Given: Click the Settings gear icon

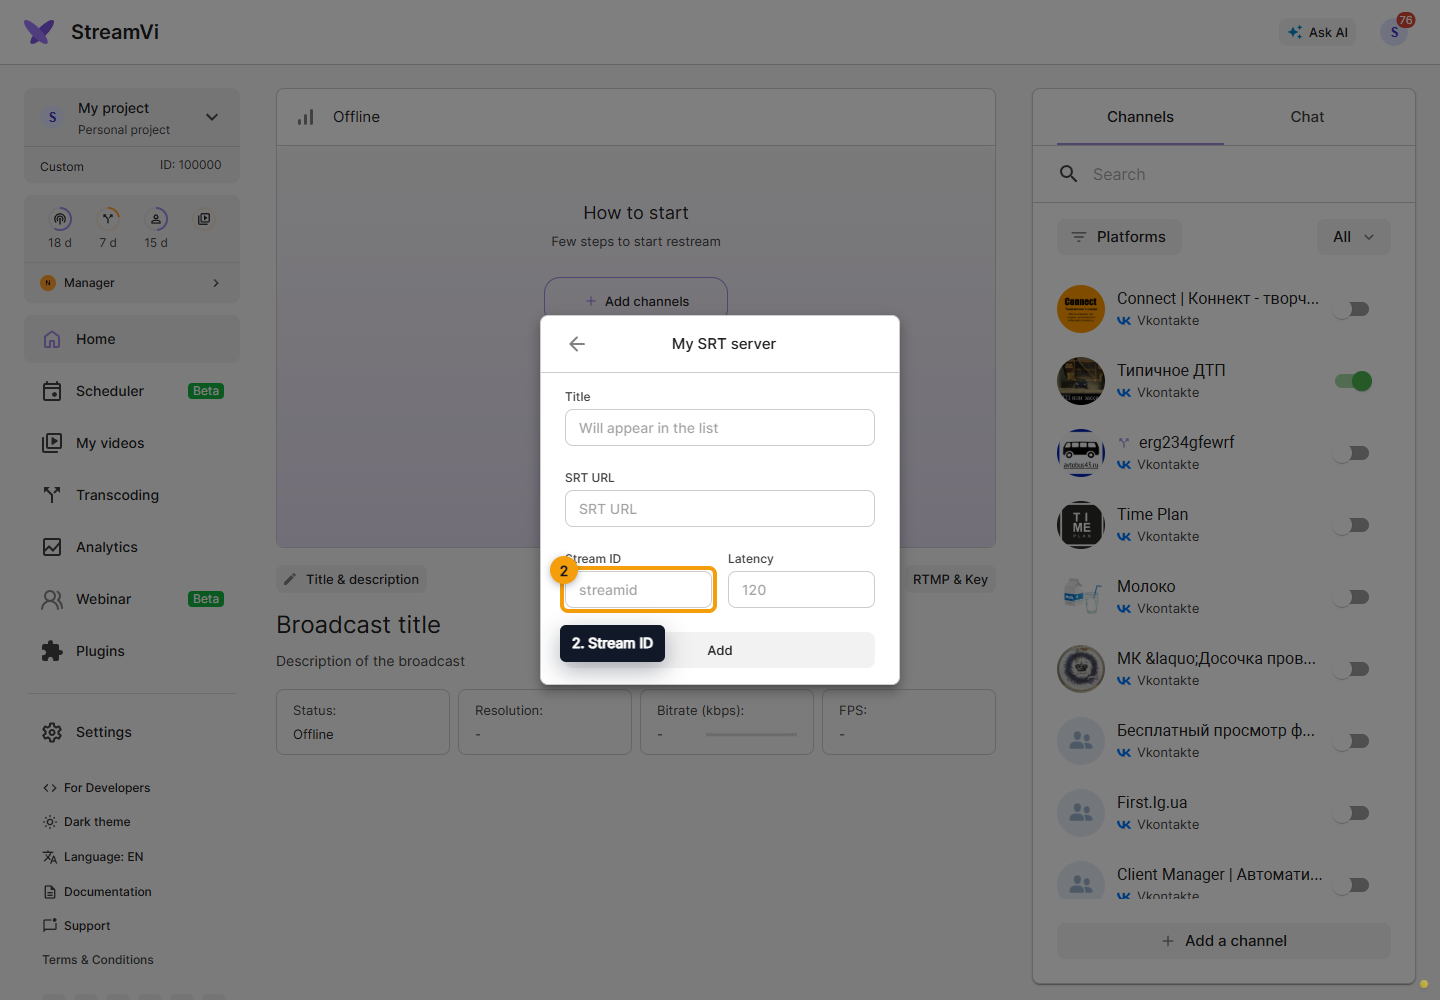Looking at the screenshot, I should pyautogui.click(x=52, y=732).
